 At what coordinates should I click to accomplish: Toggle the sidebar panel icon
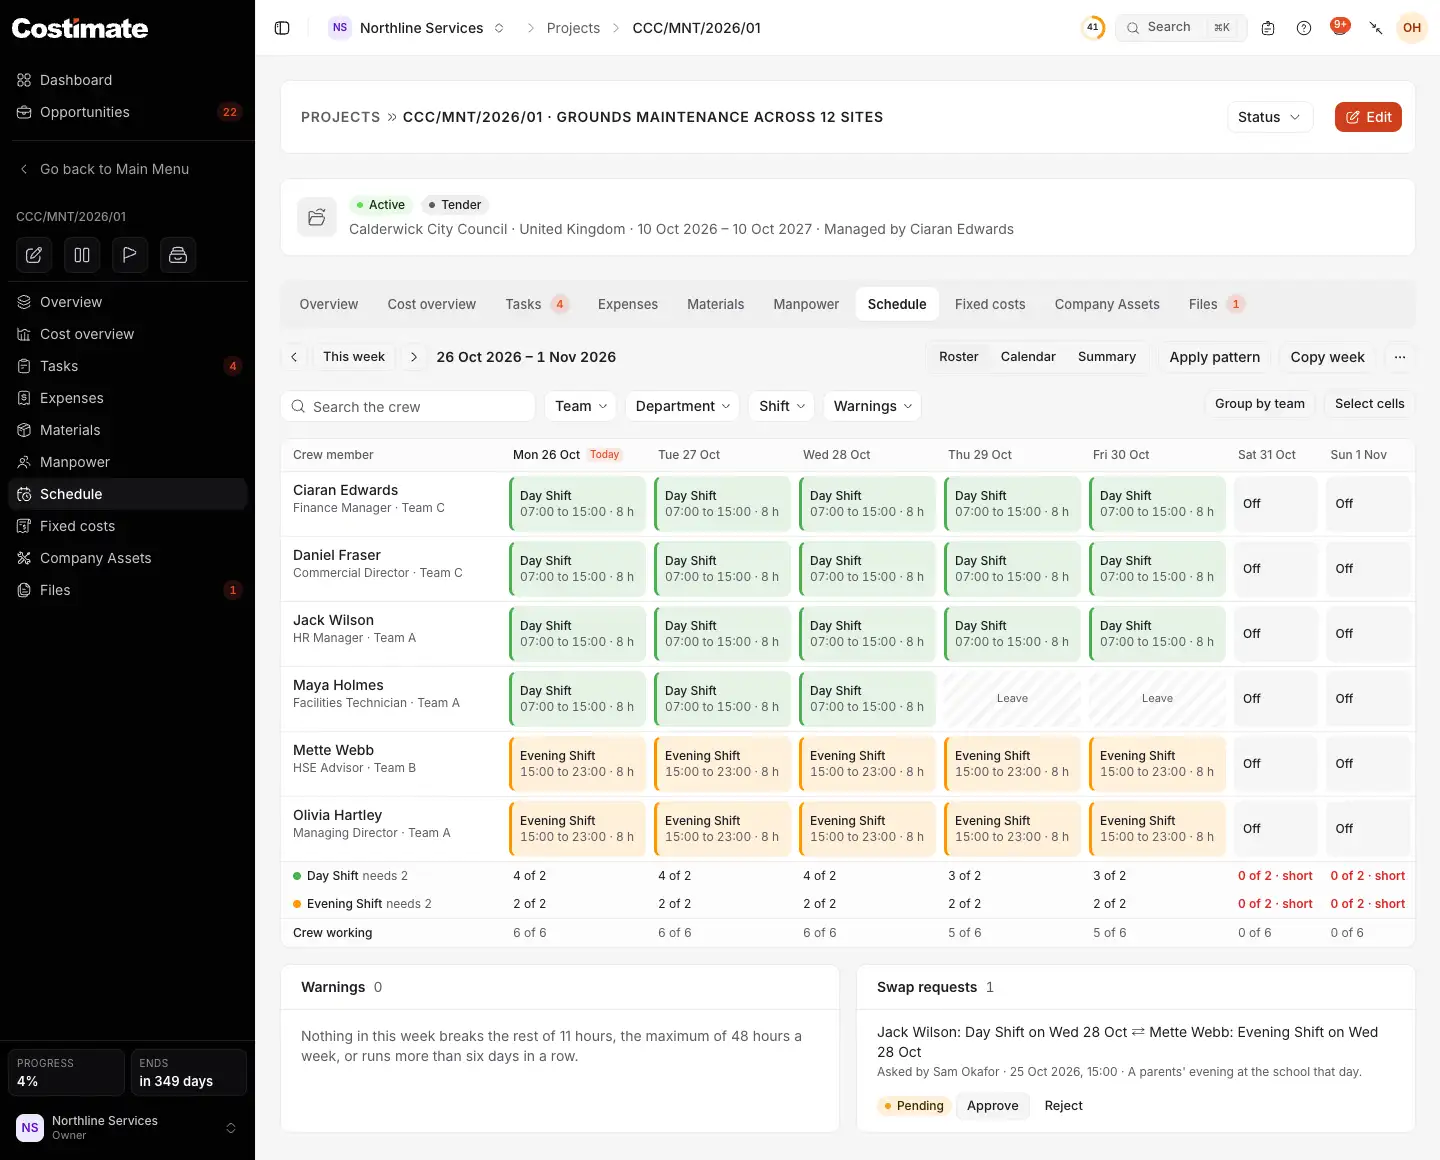pos(282,28)
